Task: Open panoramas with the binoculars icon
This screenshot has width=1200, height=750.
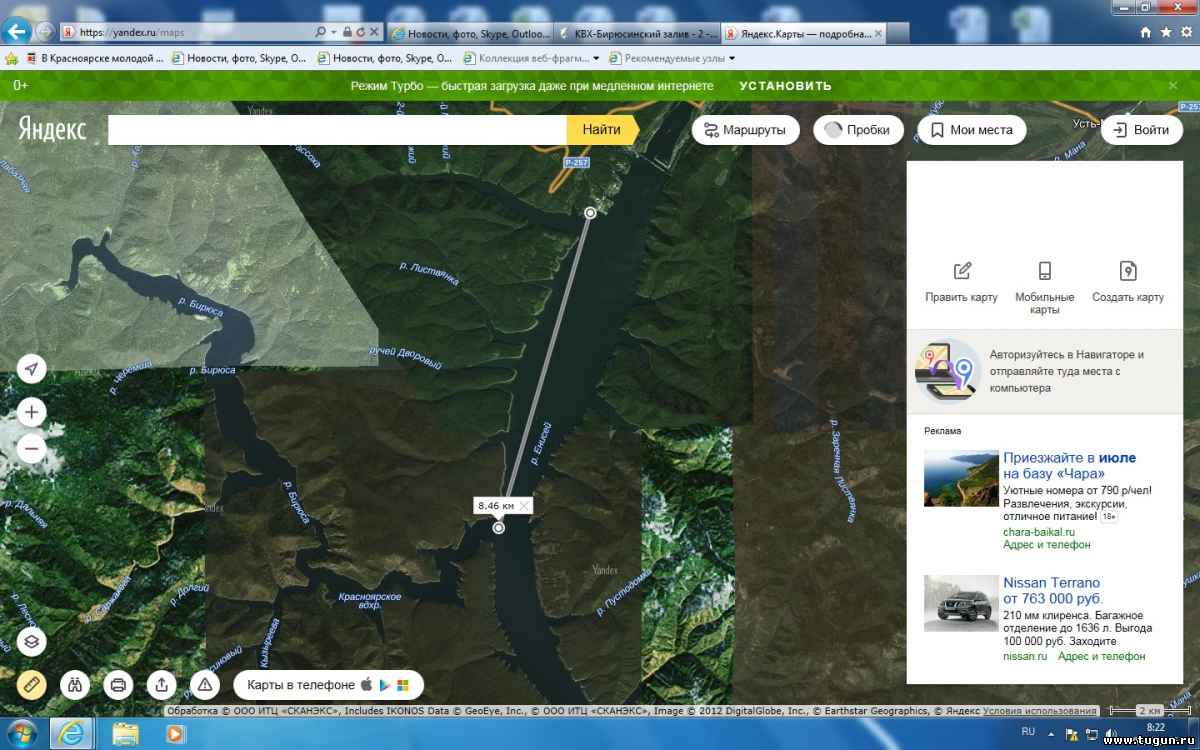Action: click(x=75, y=685)
